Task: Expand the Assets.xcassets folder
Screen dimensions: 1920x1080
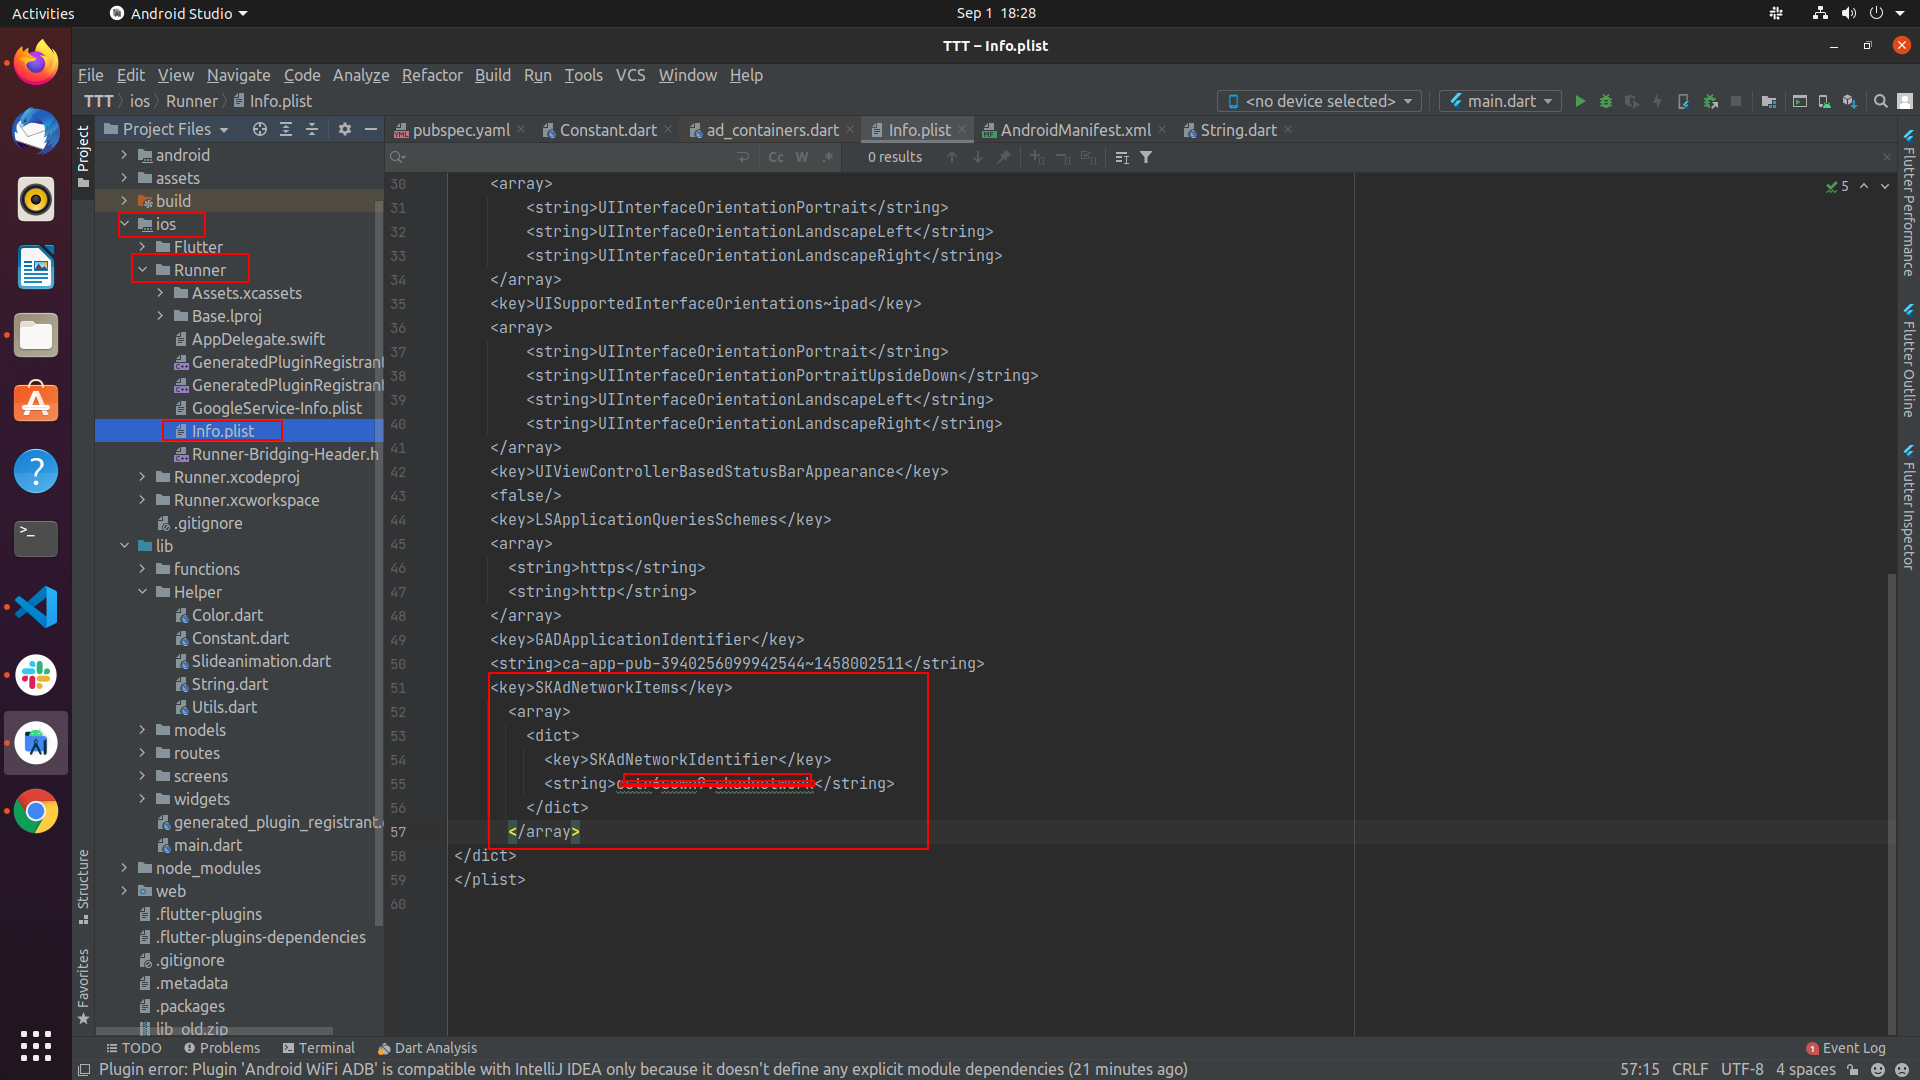Action: point(160,293)
